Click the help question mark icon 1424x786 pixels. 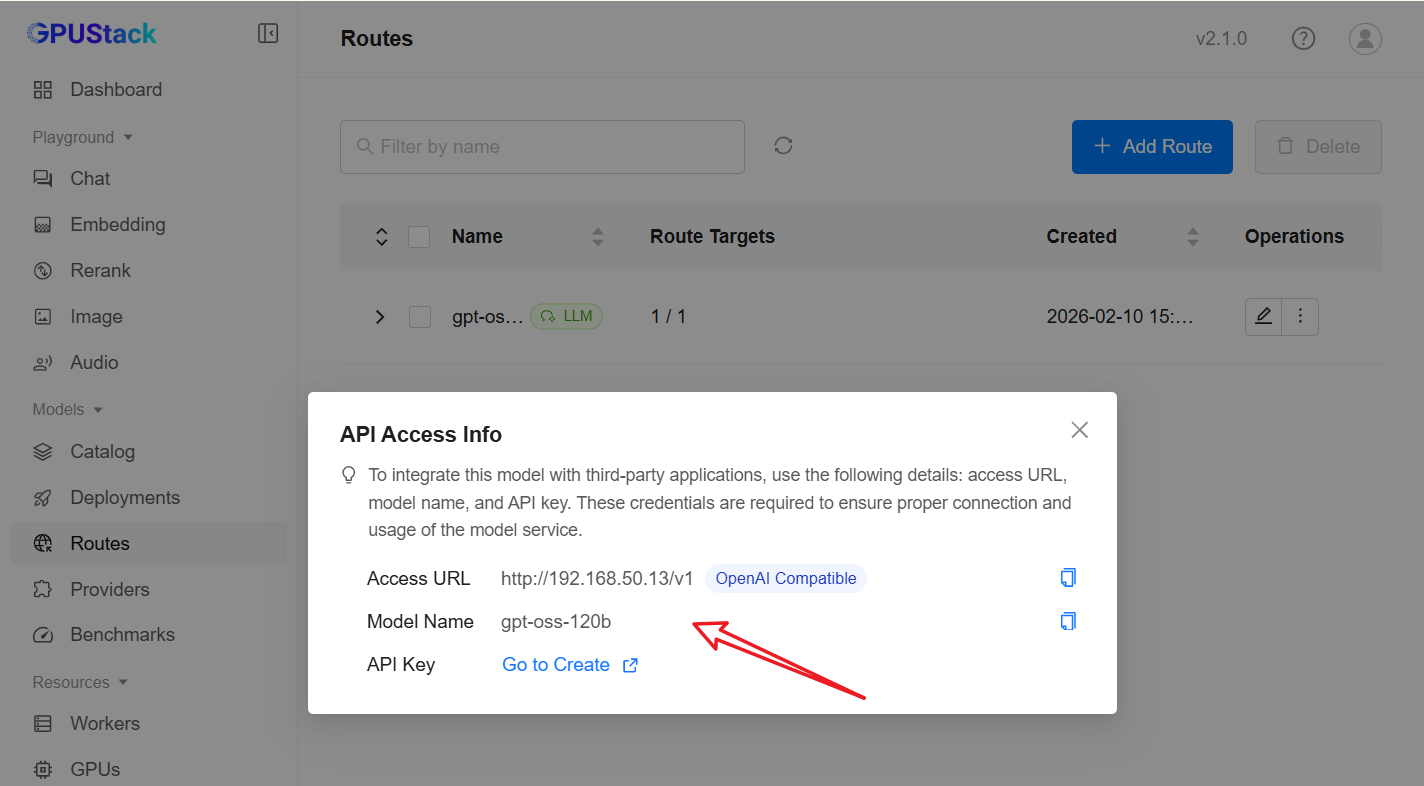tap(1303, 39)
